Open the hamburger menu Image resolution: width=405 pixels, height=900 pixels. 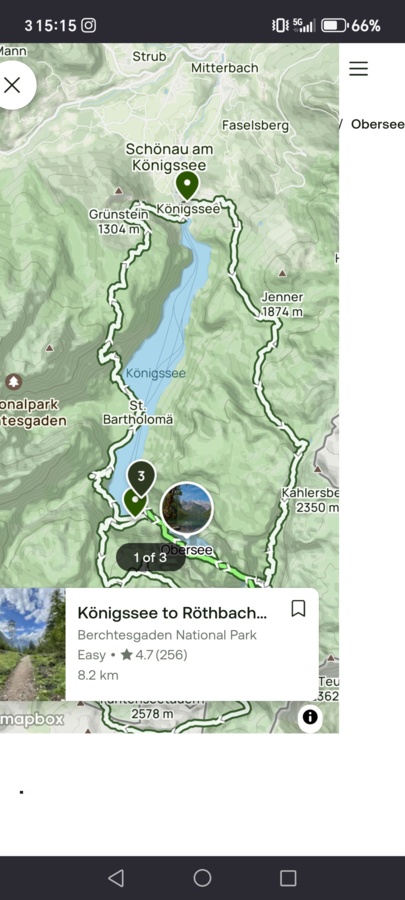tap(359, 68)
